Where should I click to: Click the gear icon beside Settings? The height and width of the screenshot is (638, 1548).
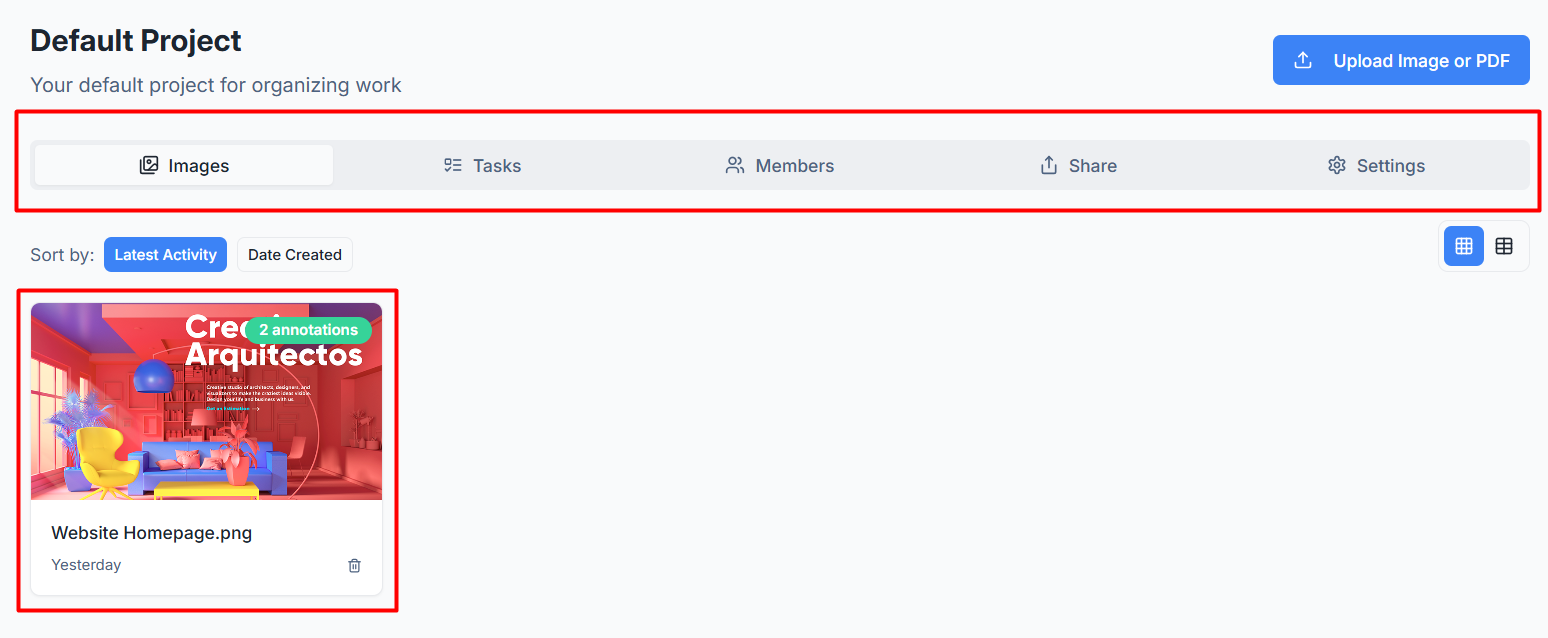tap(1337, 165)
